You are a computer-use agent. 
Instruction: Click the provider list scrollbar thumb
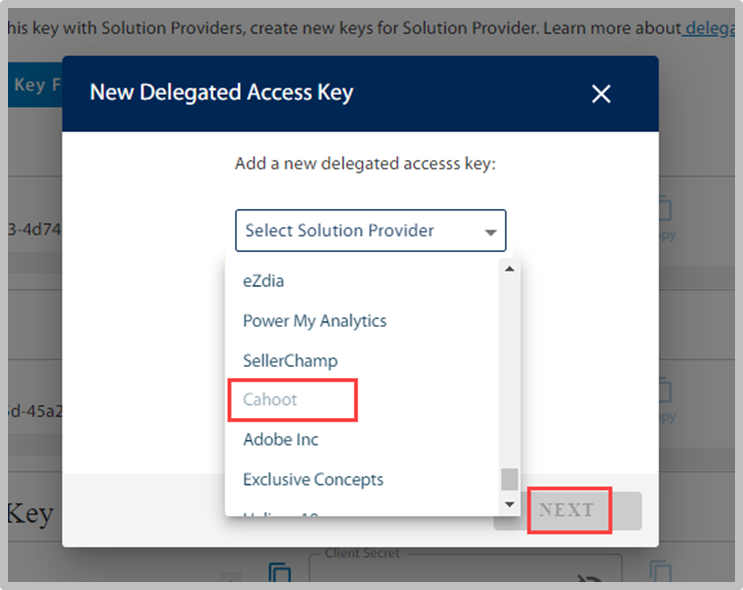509,479
